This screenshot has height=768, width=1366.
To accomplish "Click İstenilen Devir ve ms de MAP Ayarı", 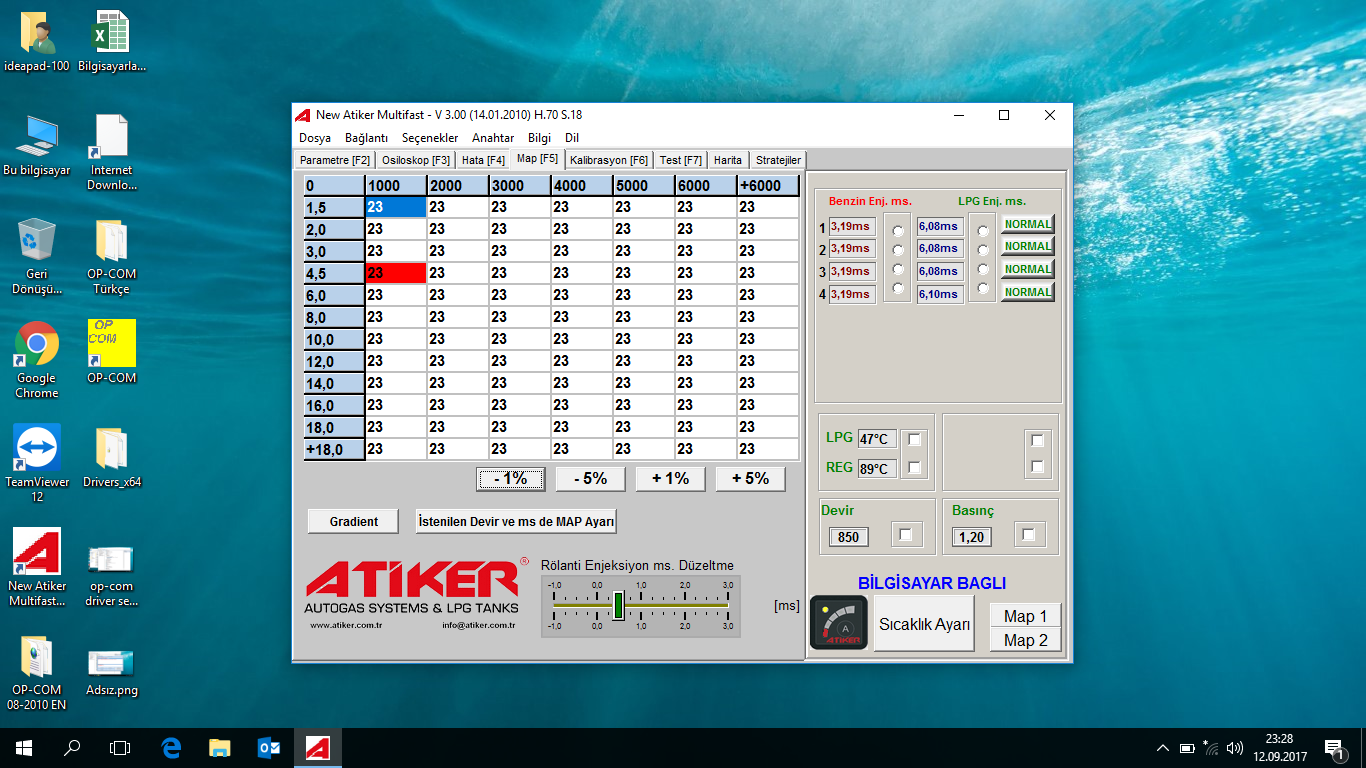I will [x=516, y=521].
